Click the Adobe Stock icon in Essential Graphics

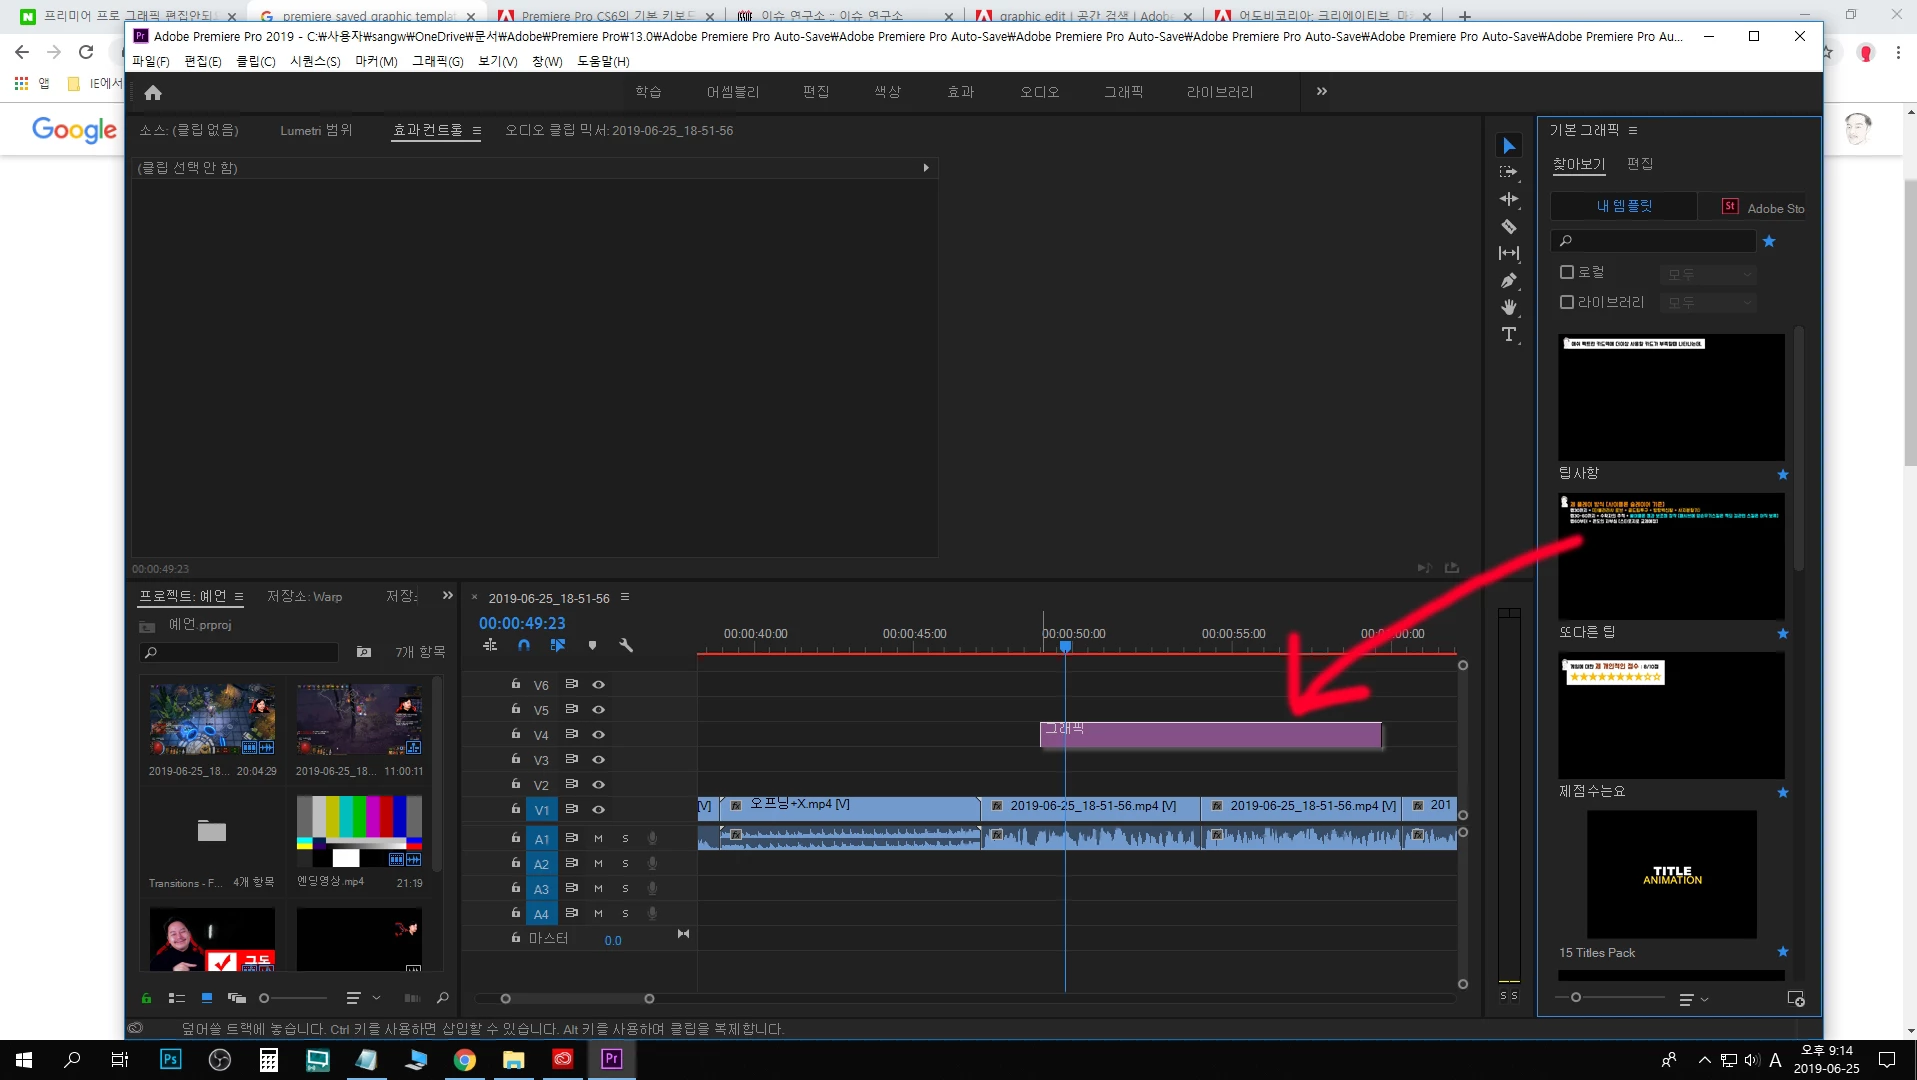(x=1730, y=207)
